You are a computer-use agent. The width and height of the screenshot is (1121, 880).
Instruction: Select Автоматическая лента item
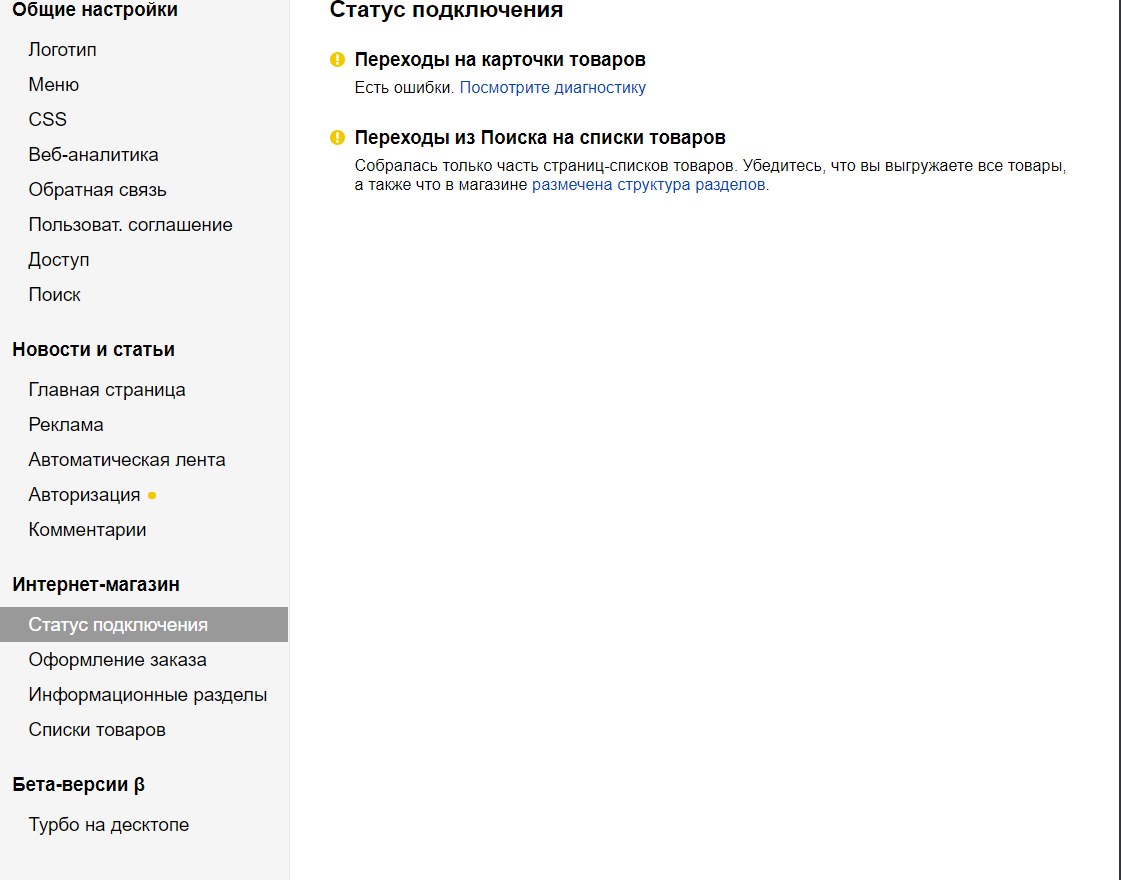(127, 460)
